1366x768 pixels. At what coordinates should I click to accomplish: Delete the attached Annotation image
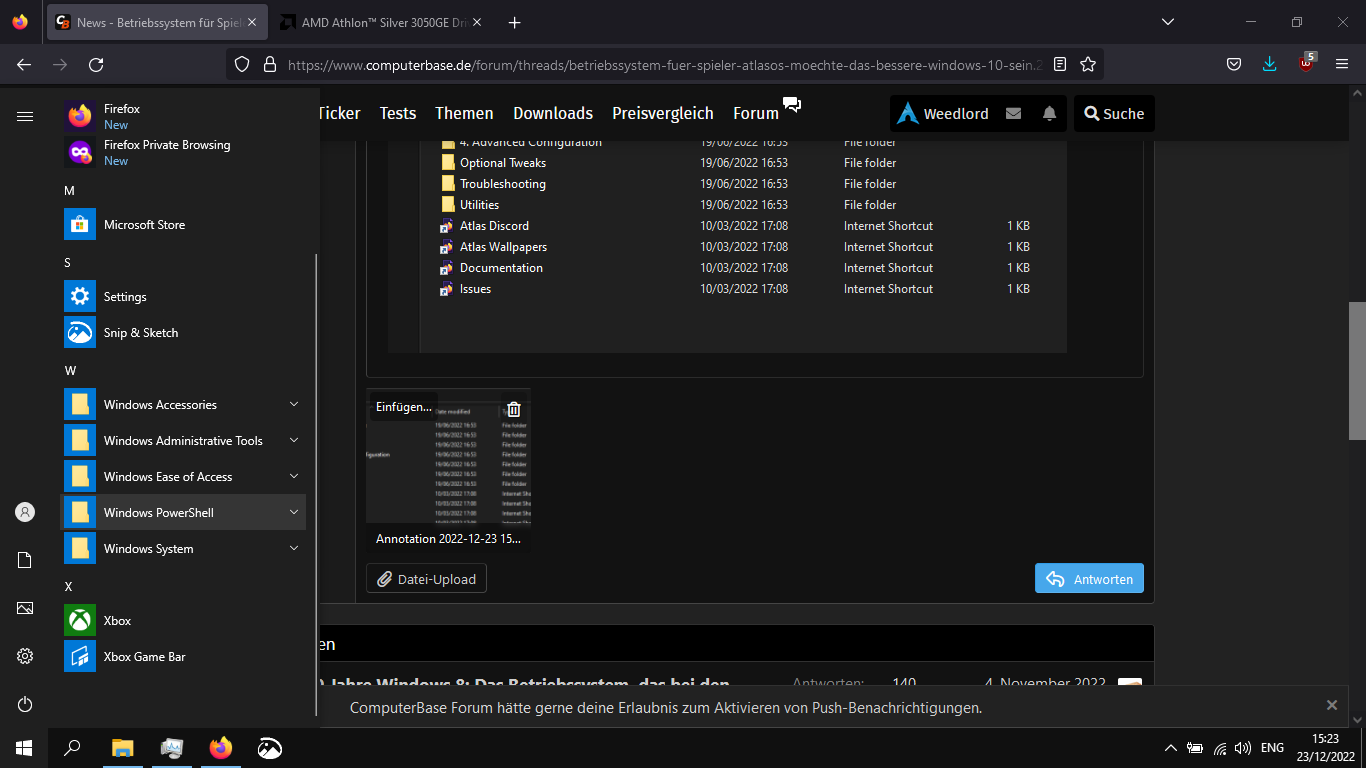[x=513, y=409]
